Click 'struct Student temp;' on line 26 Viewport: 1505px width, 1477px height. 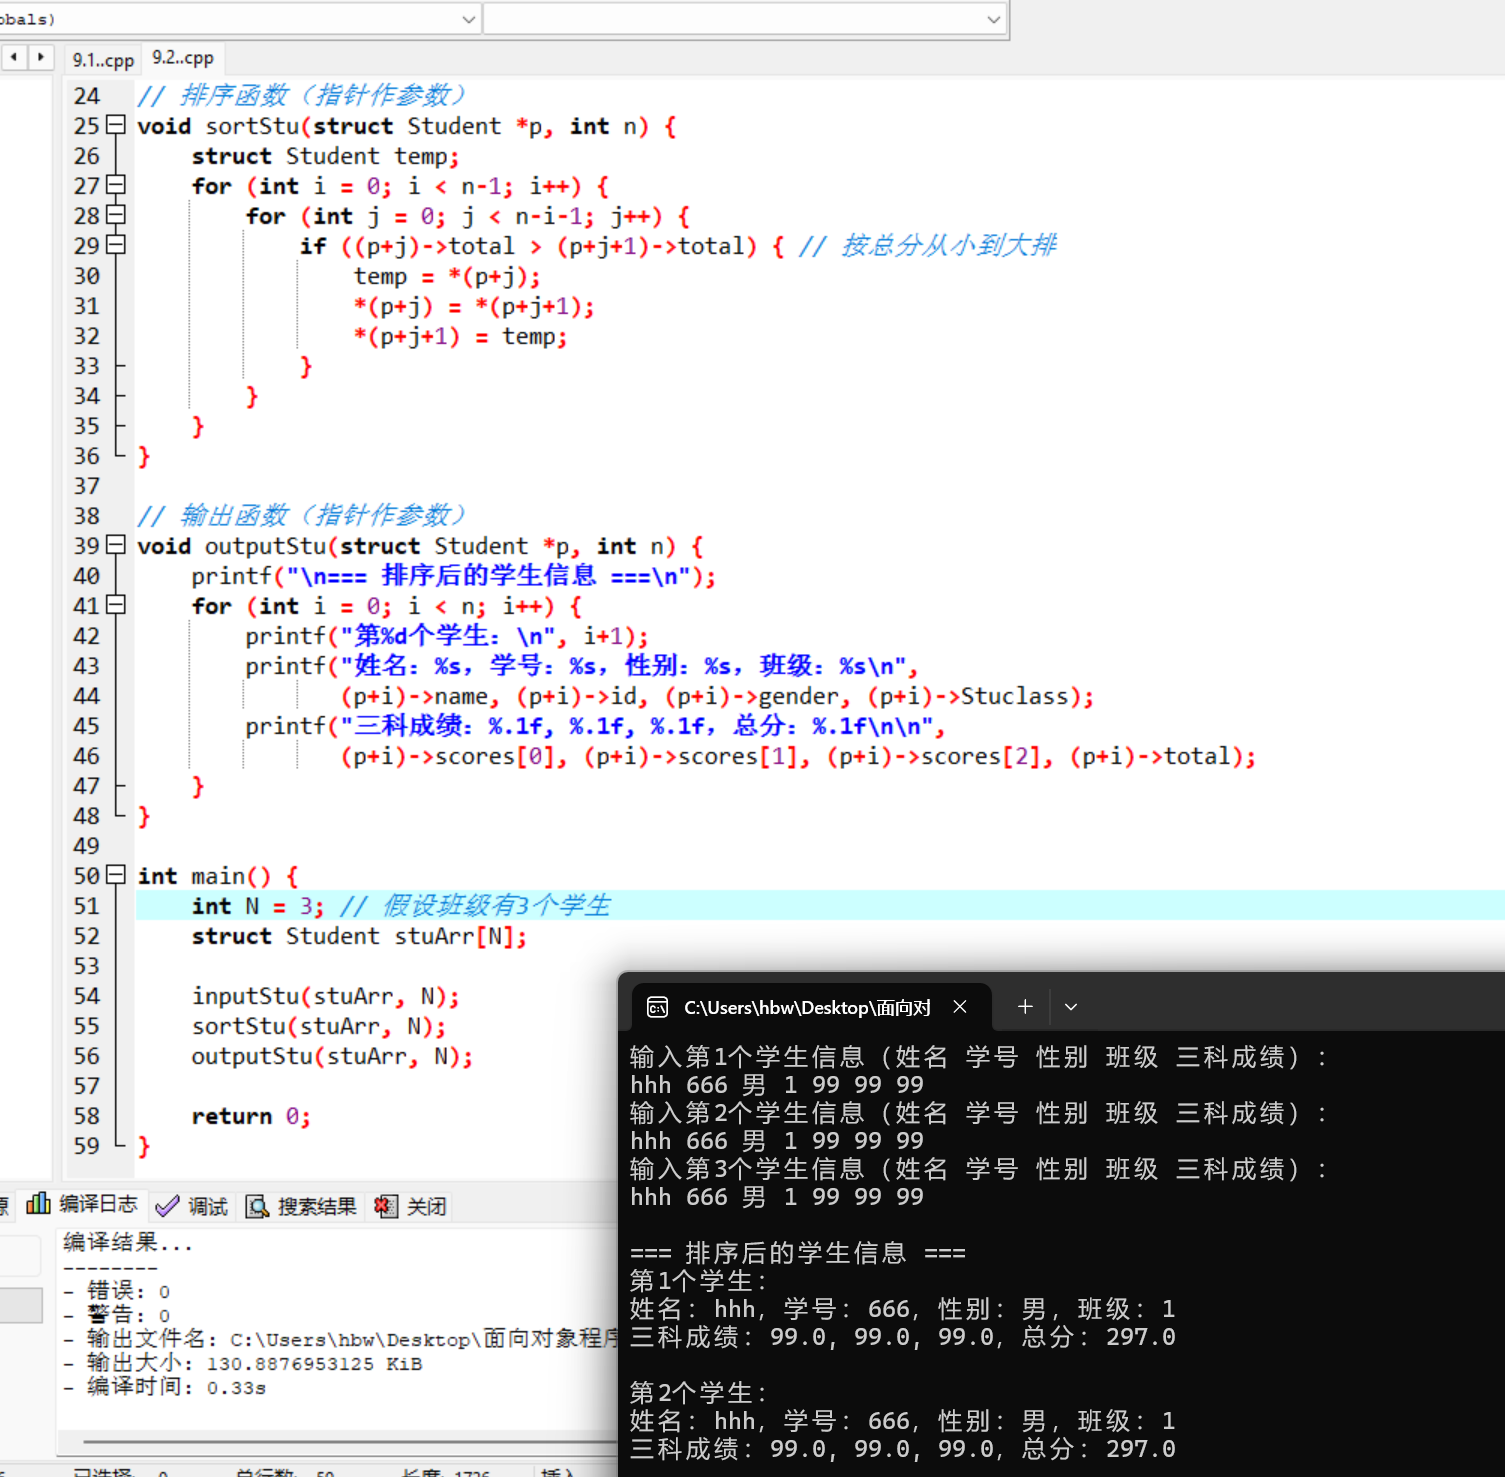(x=325, y=156)
